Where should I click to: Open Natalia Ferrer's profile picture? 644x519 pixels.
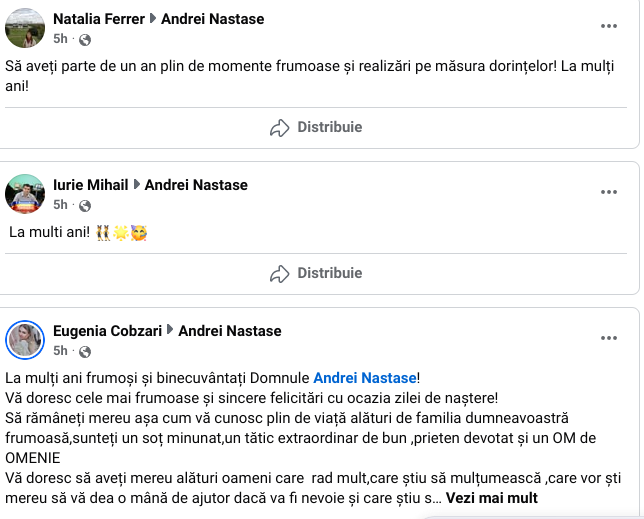click(x=25, y=28)
